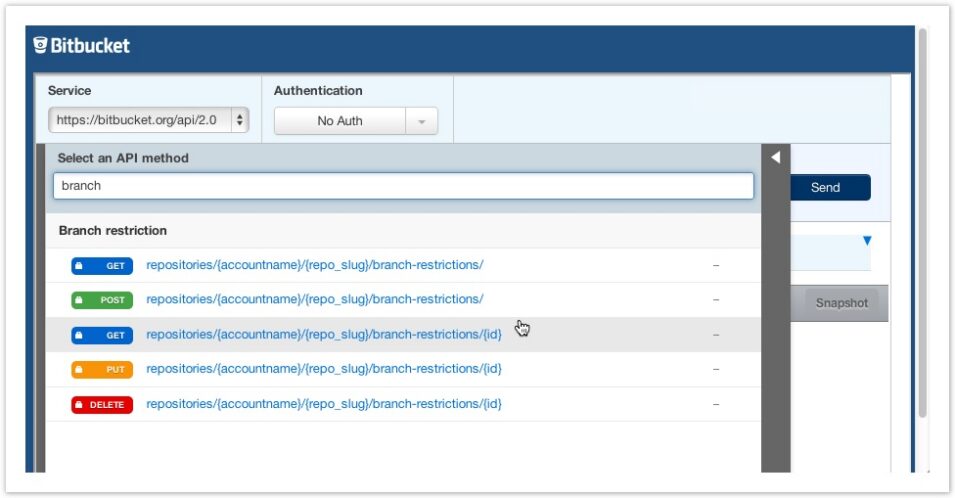This screenshot has width=955, height=498.
Task: Select PUT branch-restrictions/{id} endpoint link
Action: (x=324, y=368)
